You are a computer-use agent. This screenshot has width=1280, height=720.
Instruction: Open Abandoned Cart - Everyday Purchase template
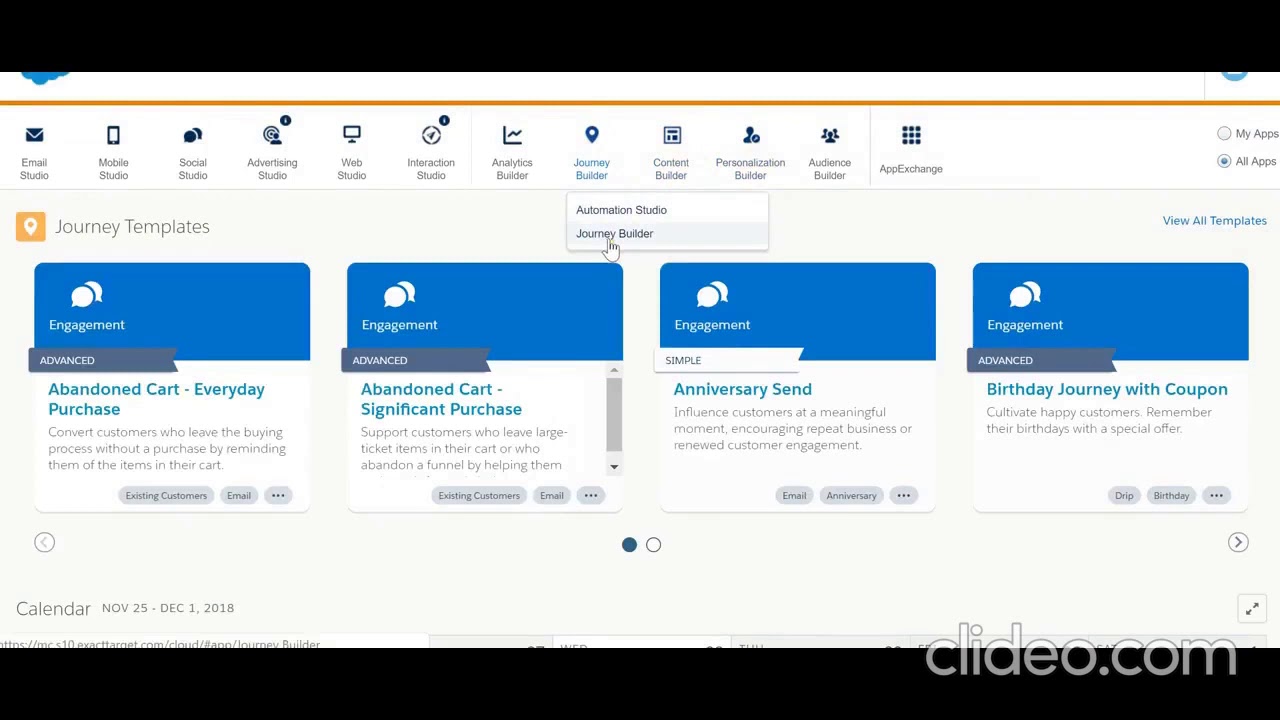click(x=156, y=399)
